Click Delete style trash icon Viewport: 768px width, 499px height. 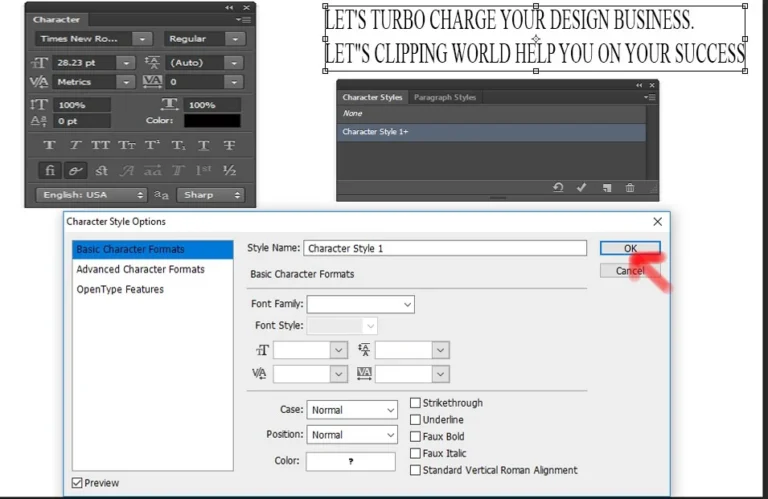pos(630,187)
